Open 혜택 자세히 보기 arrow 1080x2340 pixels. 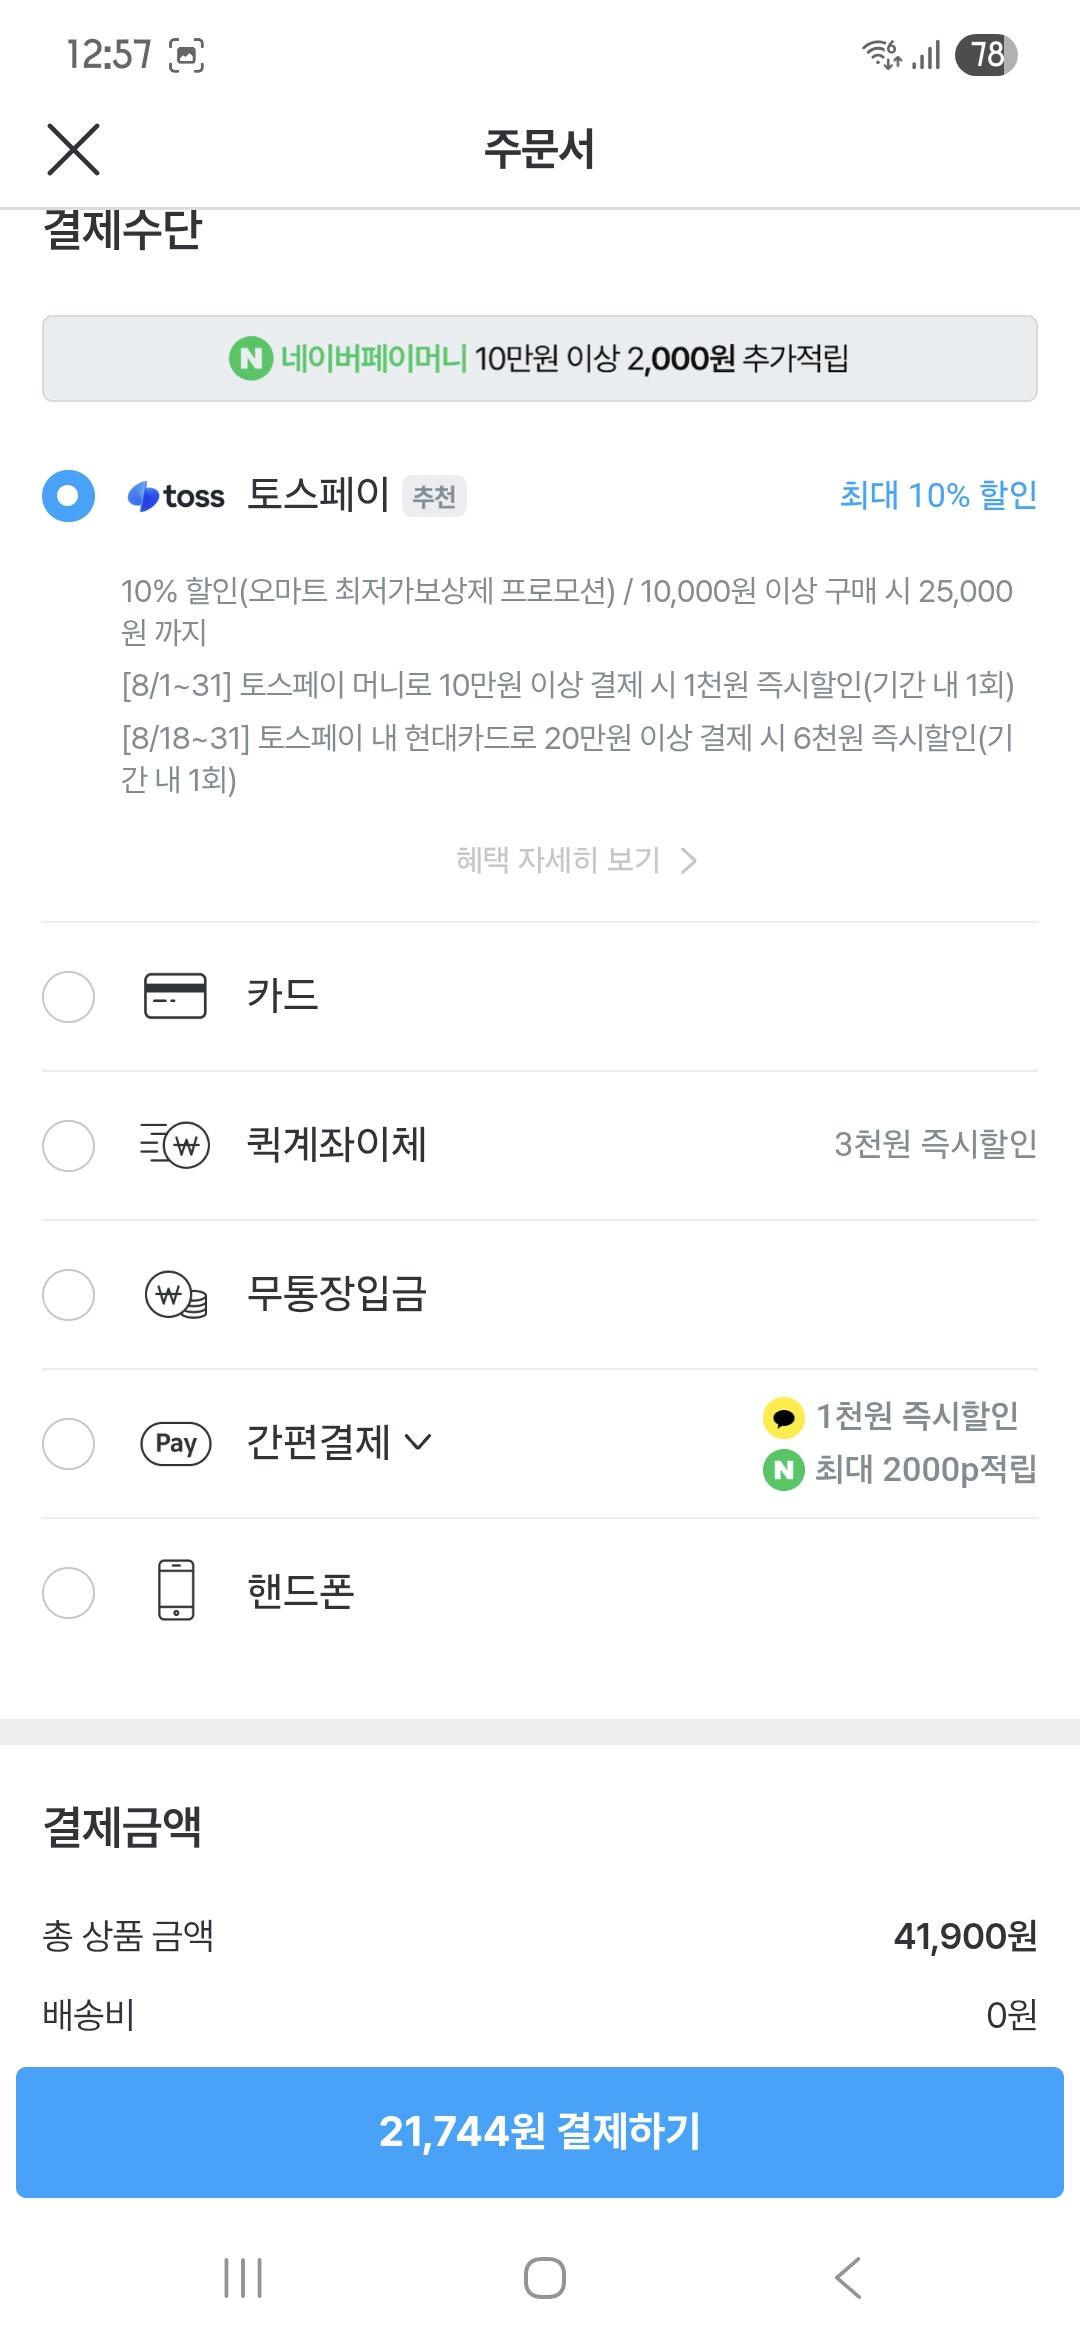[x=688, y=860]
